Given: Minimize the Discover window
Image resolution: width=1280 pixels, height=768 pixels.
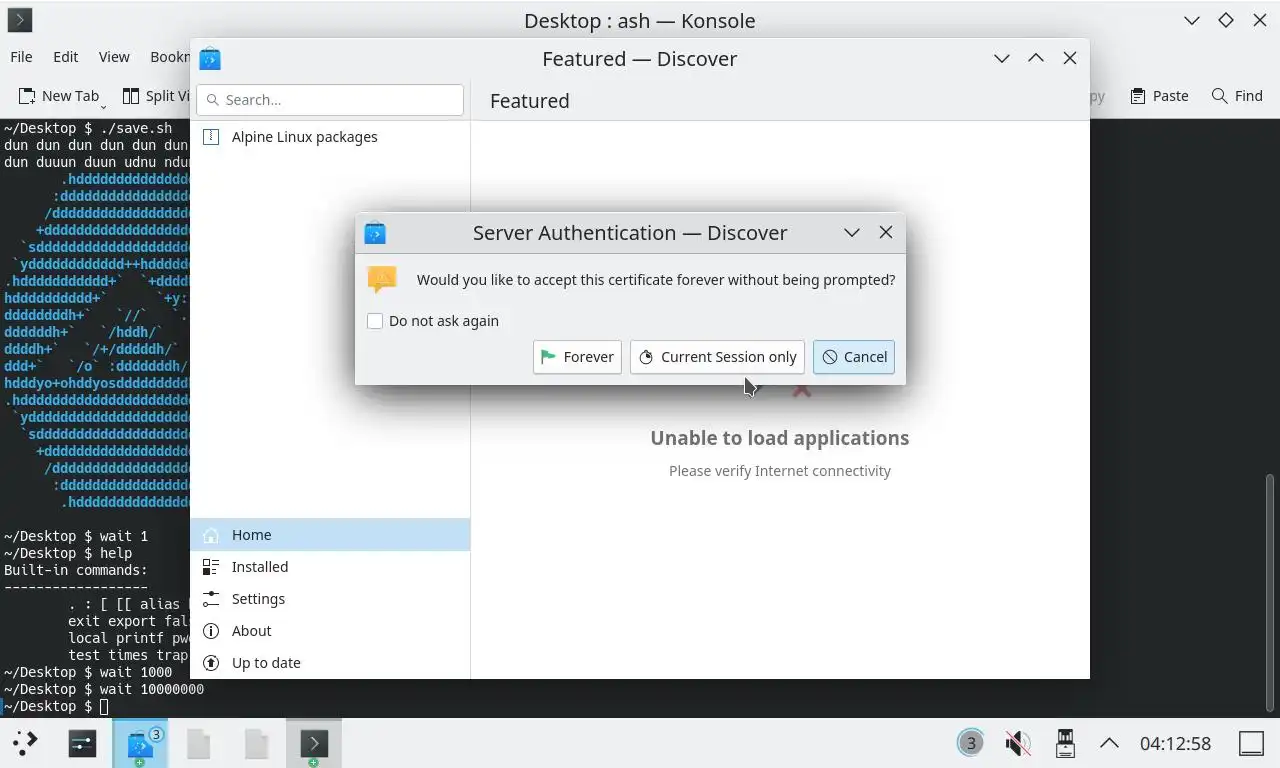Looking at the screenshot, I should coord(1002,58).
